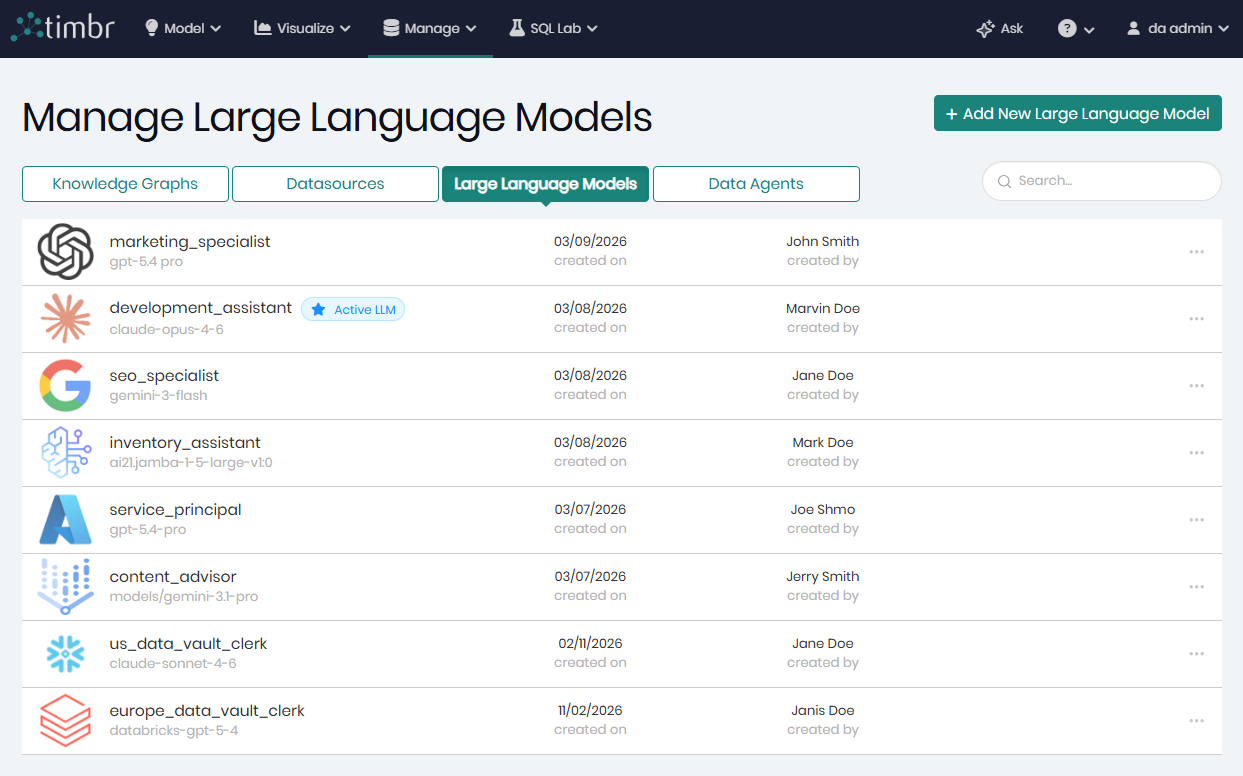The width and height of the screenshot is (1243, 776).
Task: Click the AI21 brain icon for inventory_assistant
Action: 64,452
